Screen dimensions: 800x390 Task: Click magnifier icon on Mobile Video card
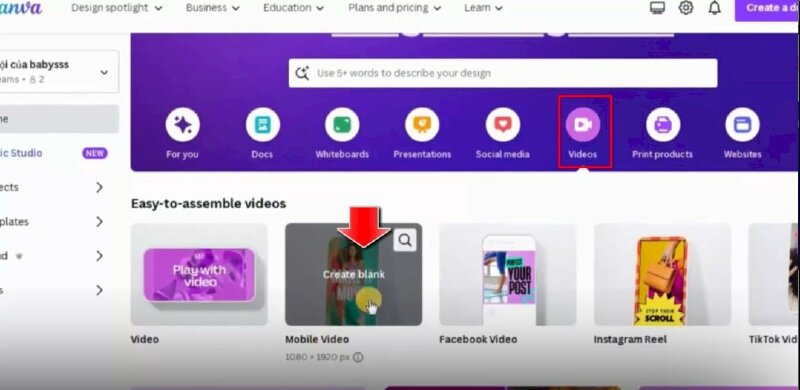click(x=405, y=240)
